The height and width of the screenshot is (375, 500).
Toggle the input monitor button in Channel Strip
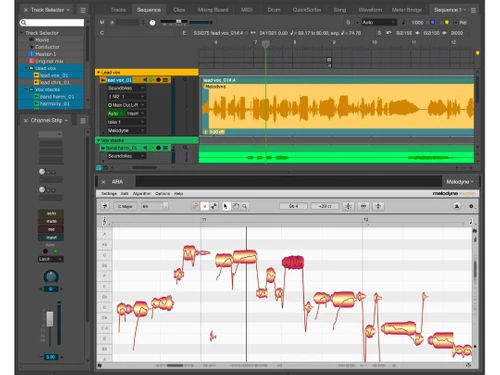tap(51, 237)
